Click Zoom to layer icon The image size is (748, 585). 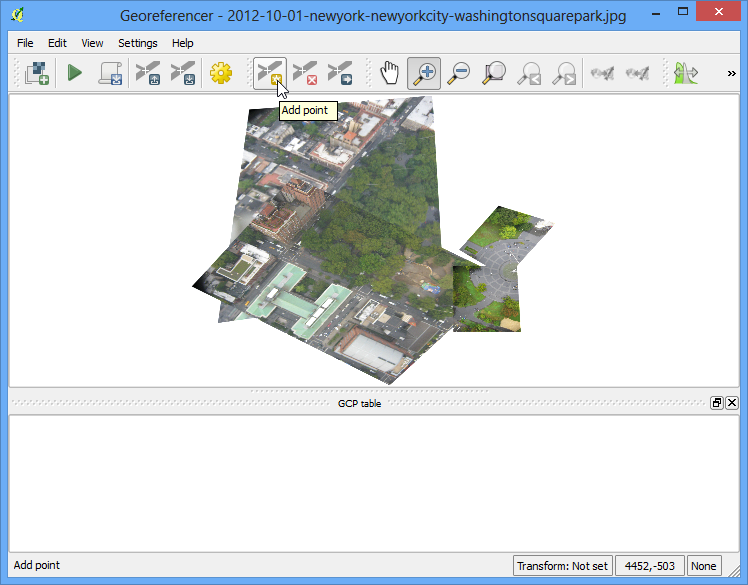pos(494,73)
